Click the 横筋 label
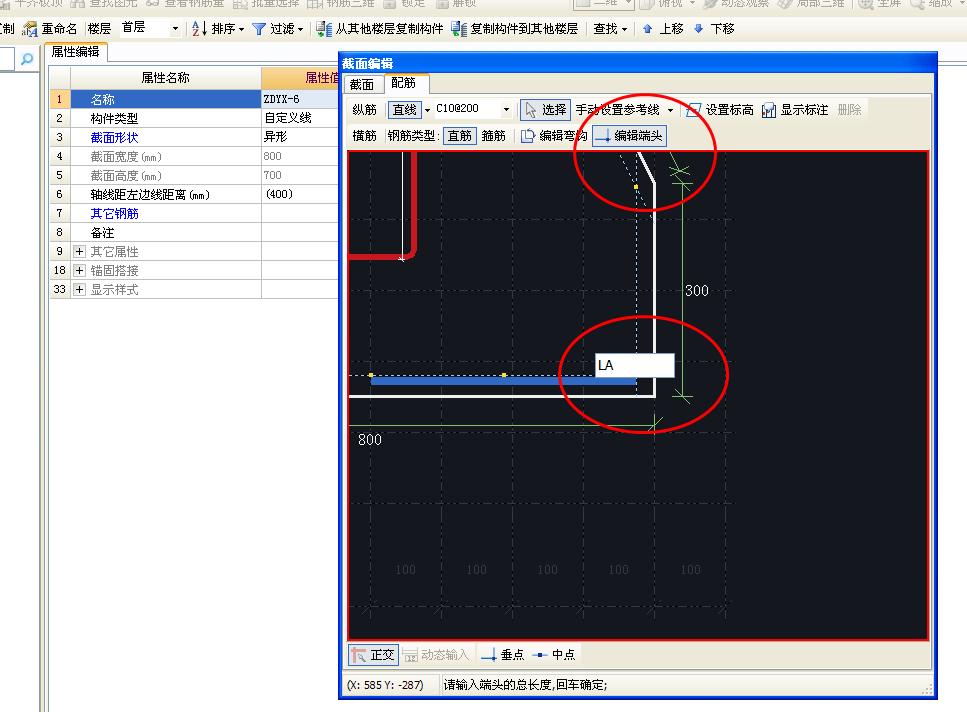Viewport: 967px width, 712px height. coord(364,136)
